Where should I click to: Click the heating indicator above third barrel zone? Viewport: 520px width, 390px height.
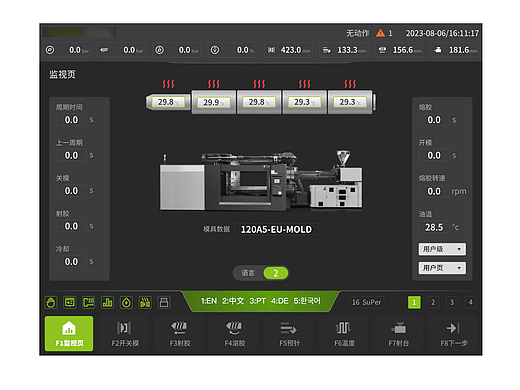[x=259, y=84]
